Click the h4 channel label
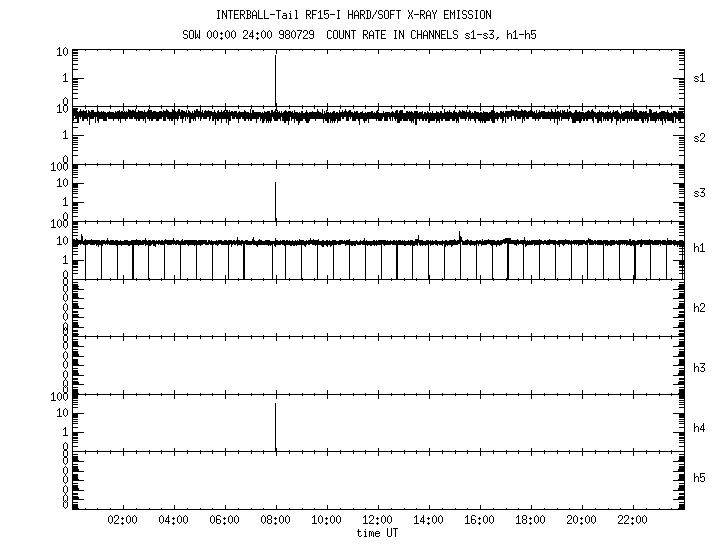Screen dimensions: 720x550 coord(700,428)
